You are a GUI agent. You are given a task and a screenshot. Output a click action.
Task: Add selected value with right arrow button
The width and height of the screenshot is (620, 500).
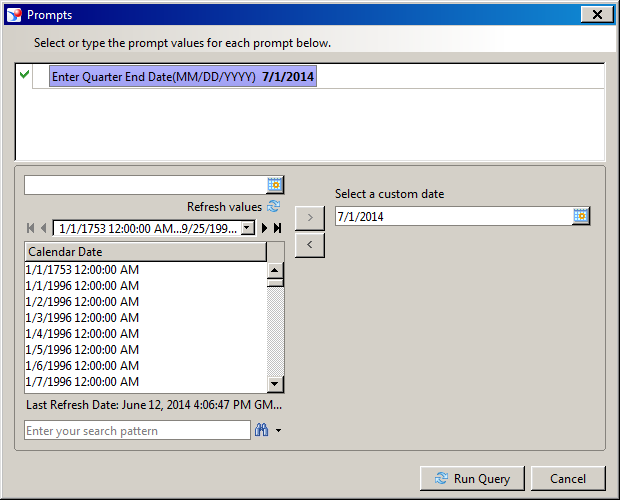tap(309, 217)
